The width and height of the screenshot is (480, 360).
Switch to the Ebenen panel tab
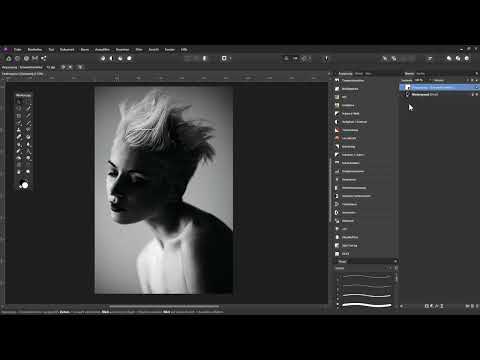coord(409,74)
